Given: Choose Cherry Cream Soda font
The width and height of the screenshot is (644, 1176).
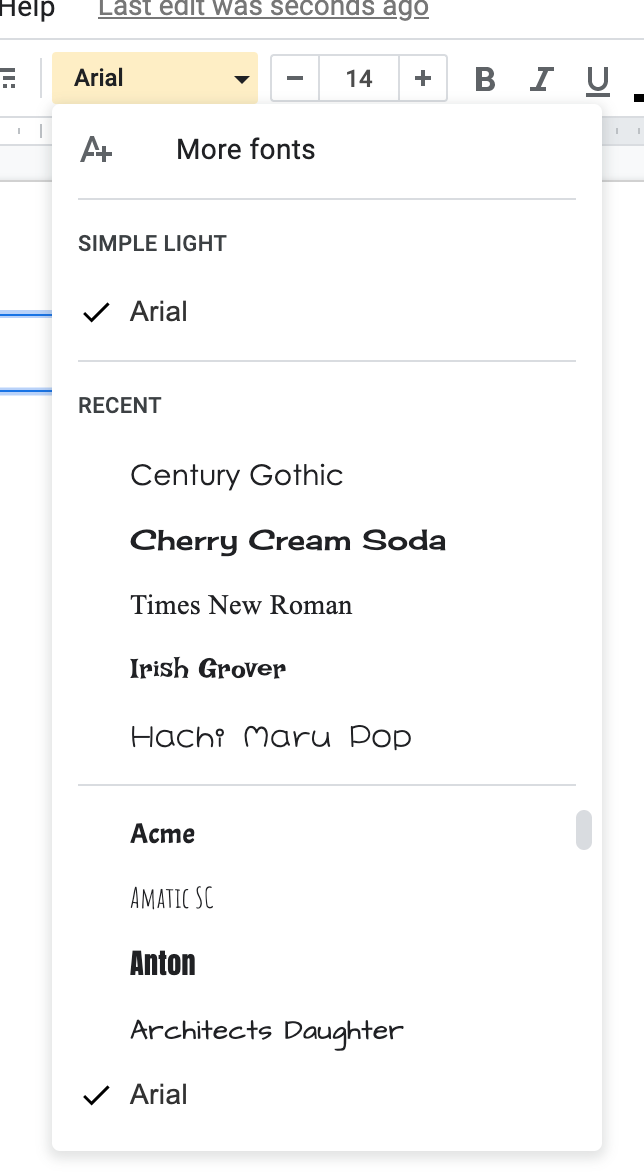Looking at the screenshot, I should [288, 541].
